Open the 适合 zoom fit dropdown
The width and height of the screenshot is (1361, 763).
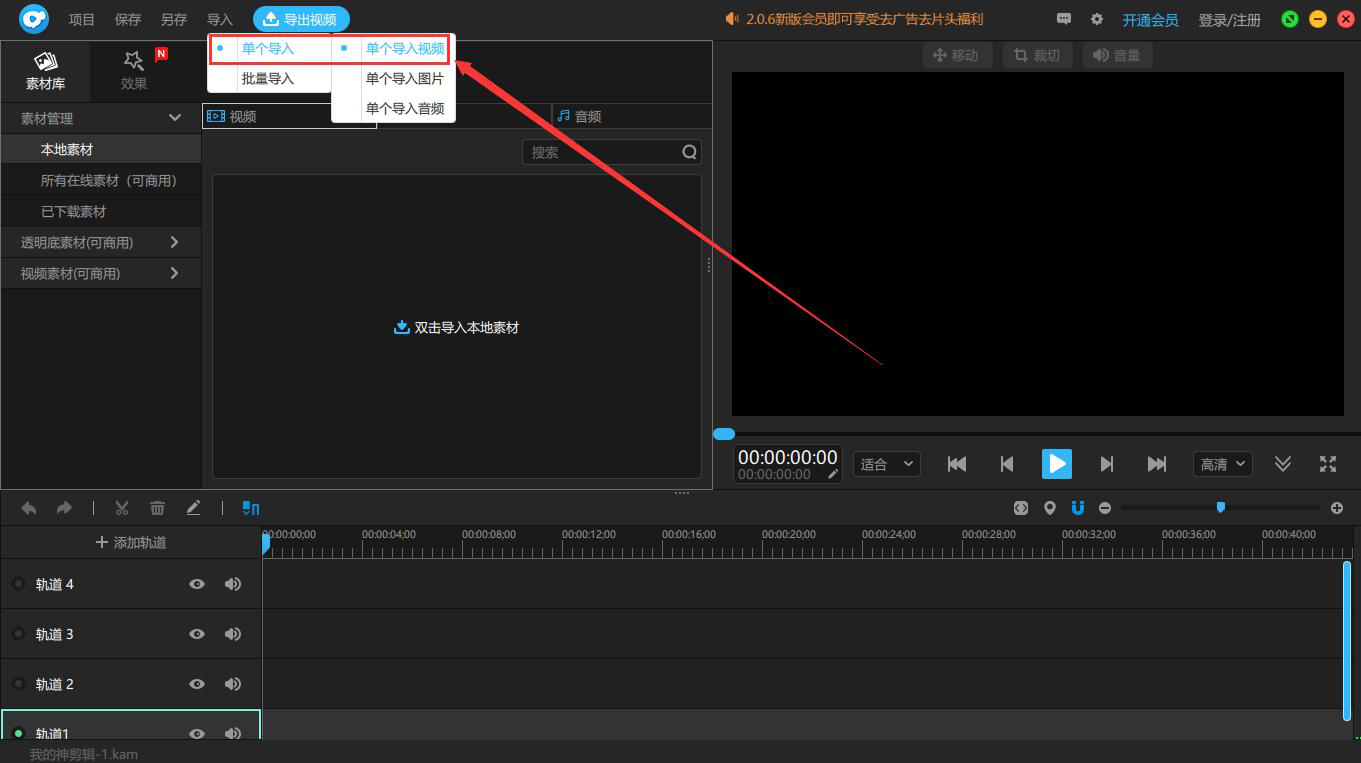pos(886,464)
